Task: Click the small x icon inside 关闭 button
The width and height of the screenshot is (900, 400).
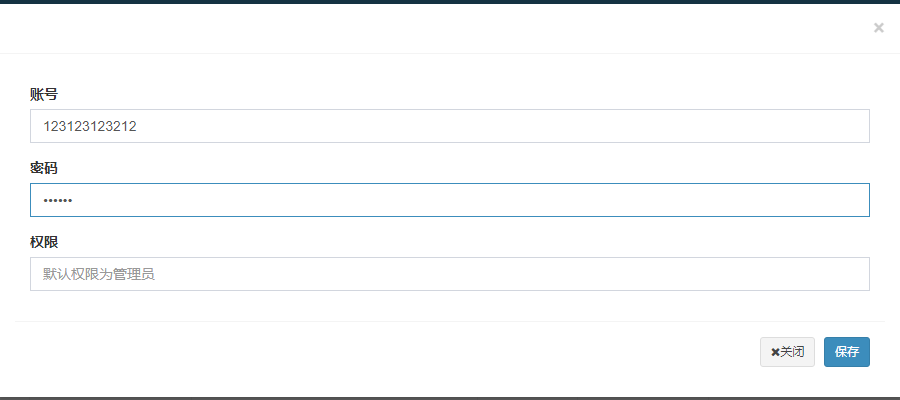Action: click(775, 352)
